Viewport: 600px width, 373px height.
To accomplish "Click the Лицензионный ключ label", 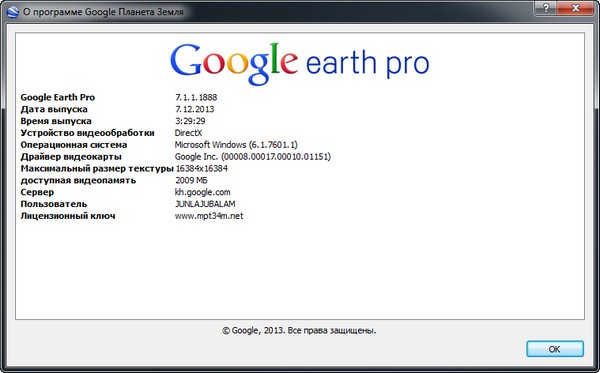I will [x=68, y=216].
